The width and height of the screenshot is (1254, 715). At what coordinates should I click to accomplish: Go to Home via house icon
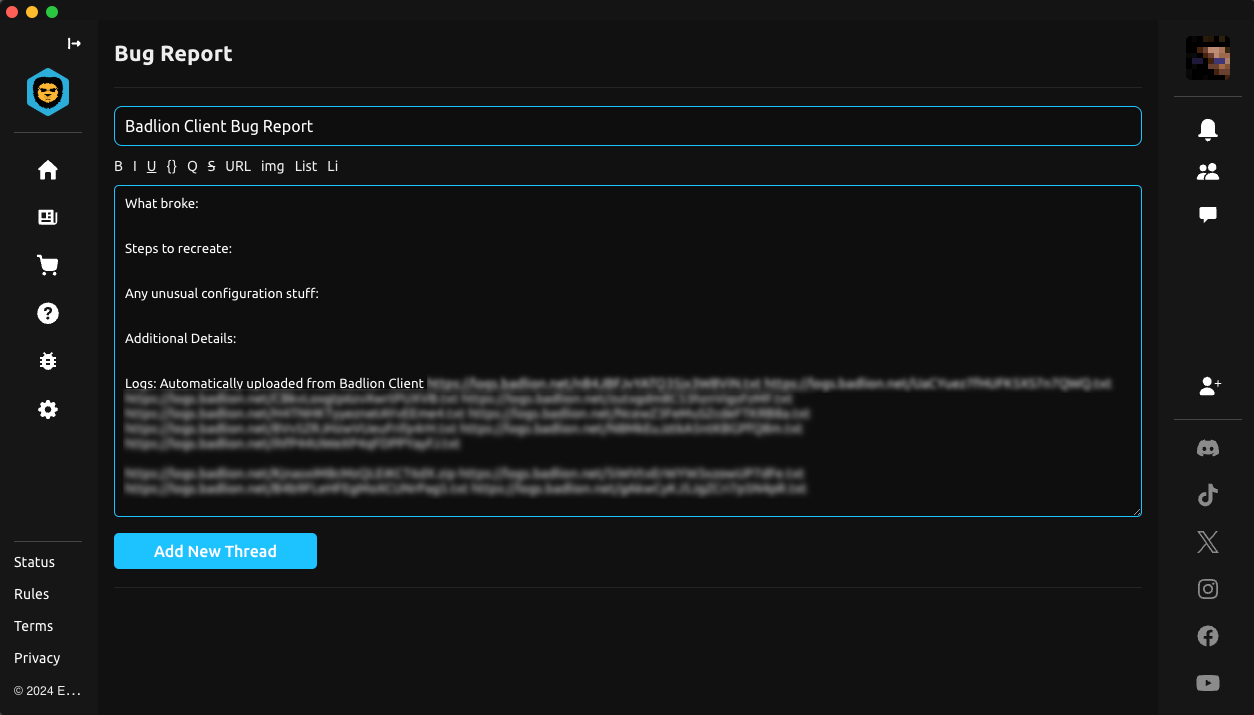coord(48,170)
